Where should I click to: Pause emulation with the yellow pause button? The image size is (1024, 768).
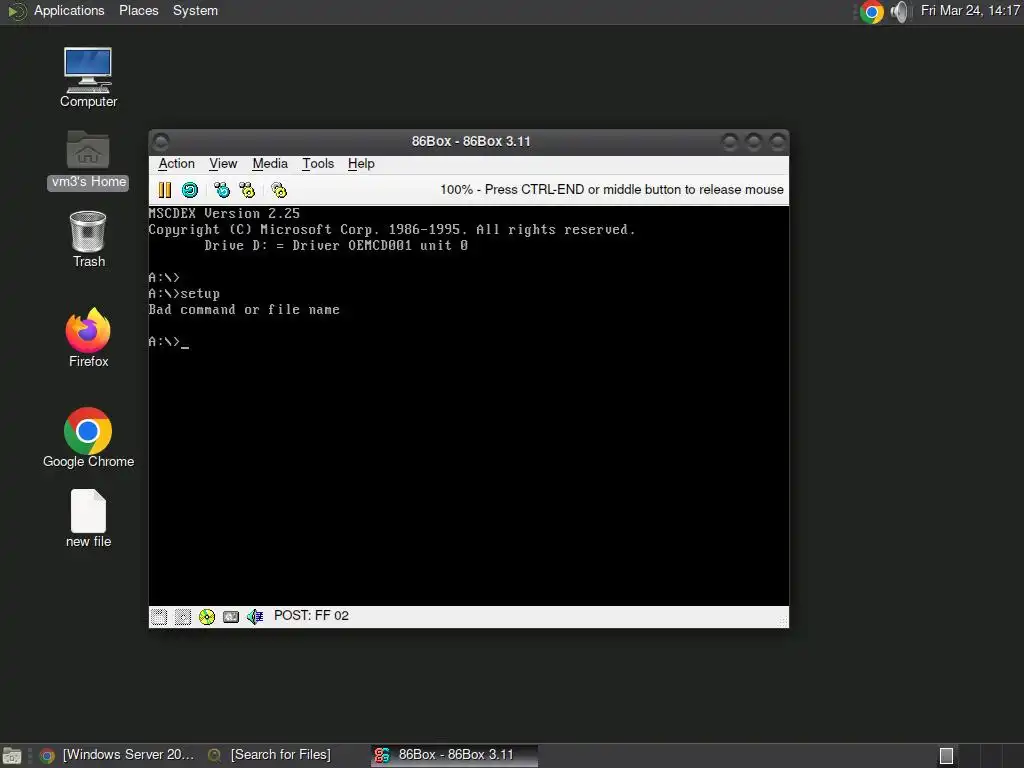pyautogui.click(x=165, y=190)
